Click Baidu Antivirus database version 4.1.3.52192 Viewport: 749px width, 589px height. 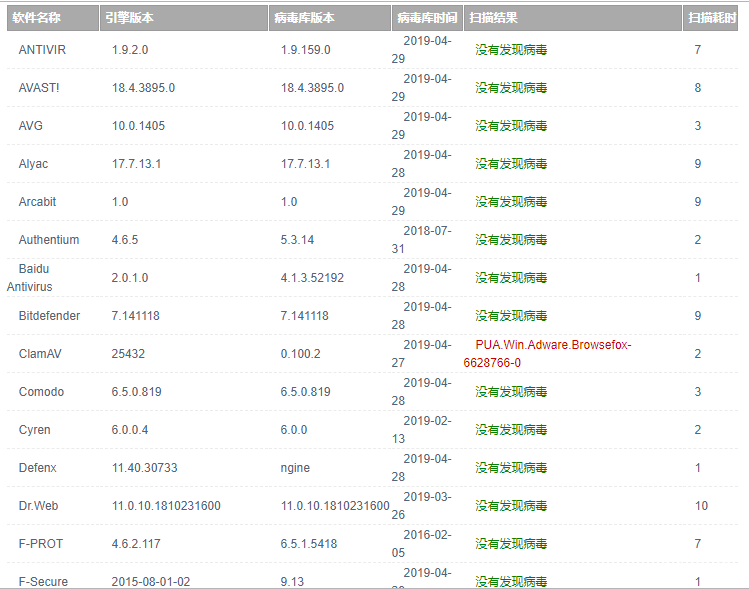(x=312, y=278)
